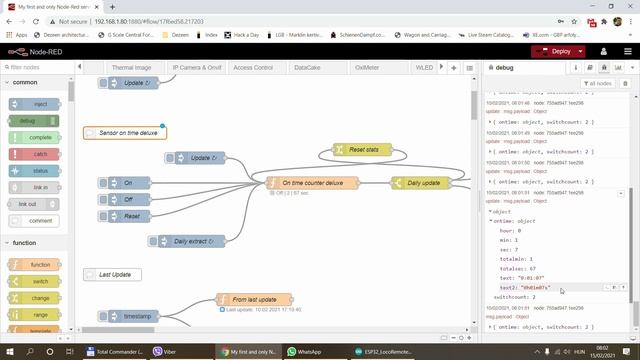Select the Reset stats change node

pyautogui.click(x=362, y=150)
